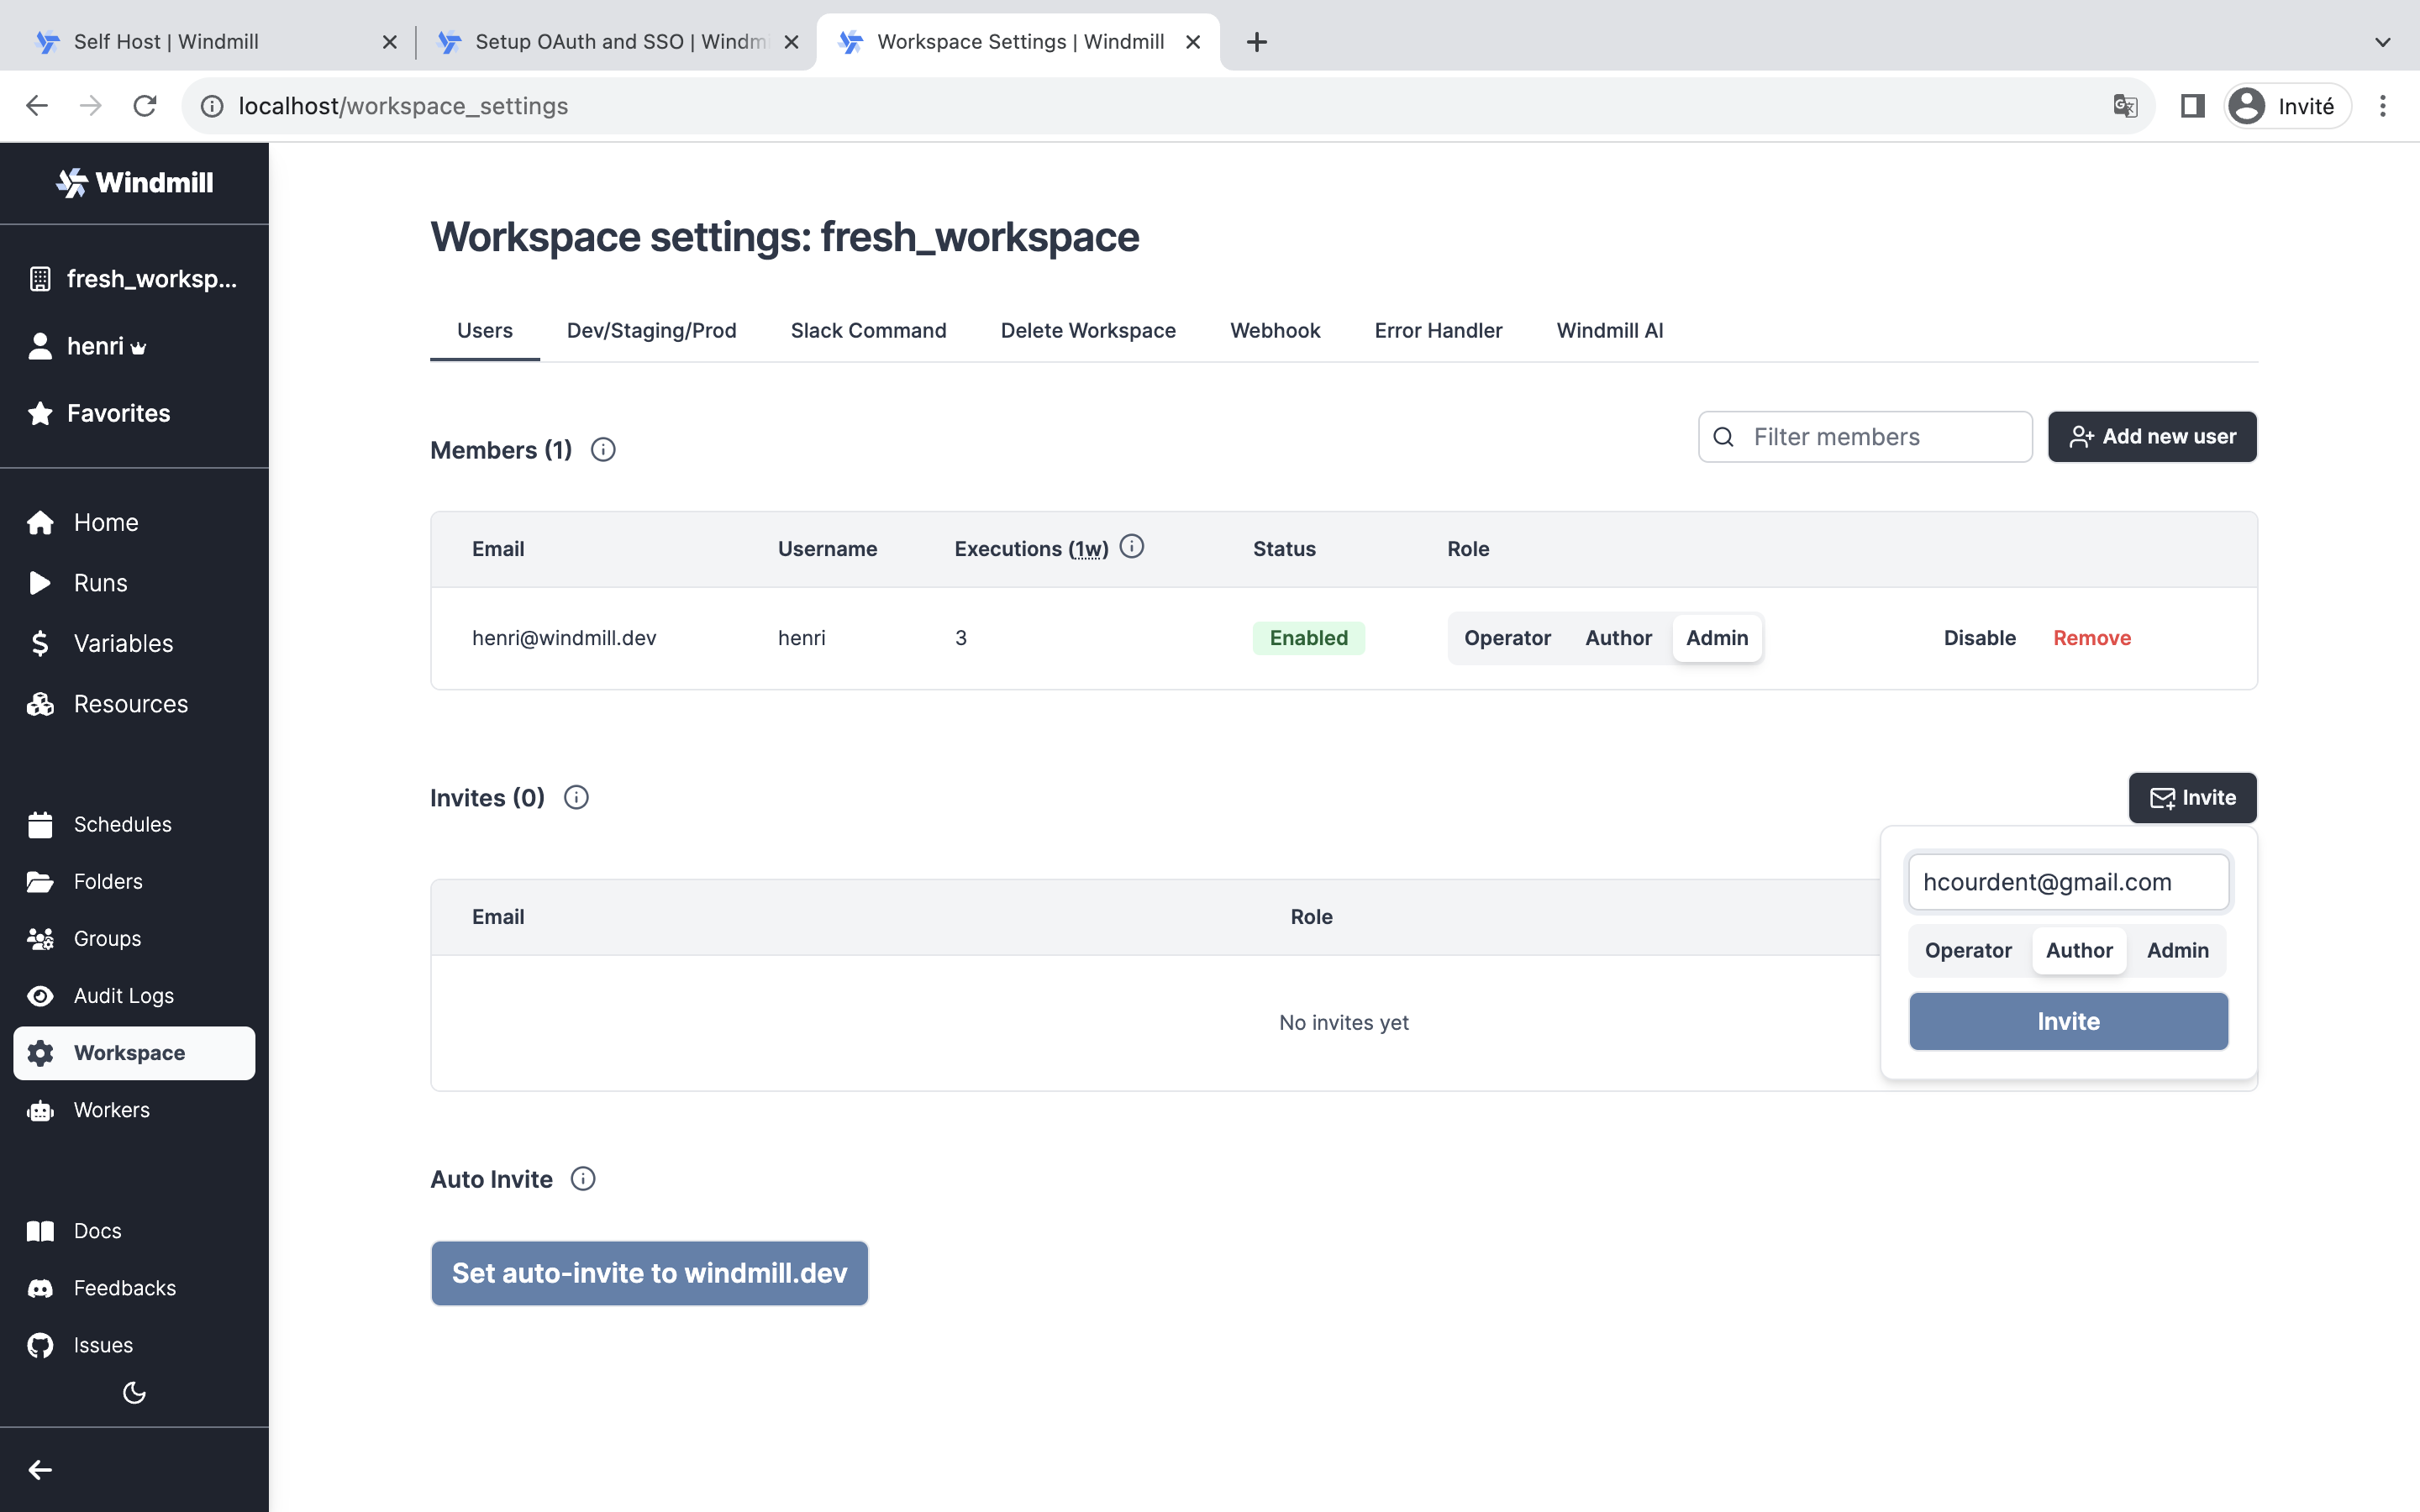
Task: Click the Resources icon in sidebar
Action: tap(40, 704)
